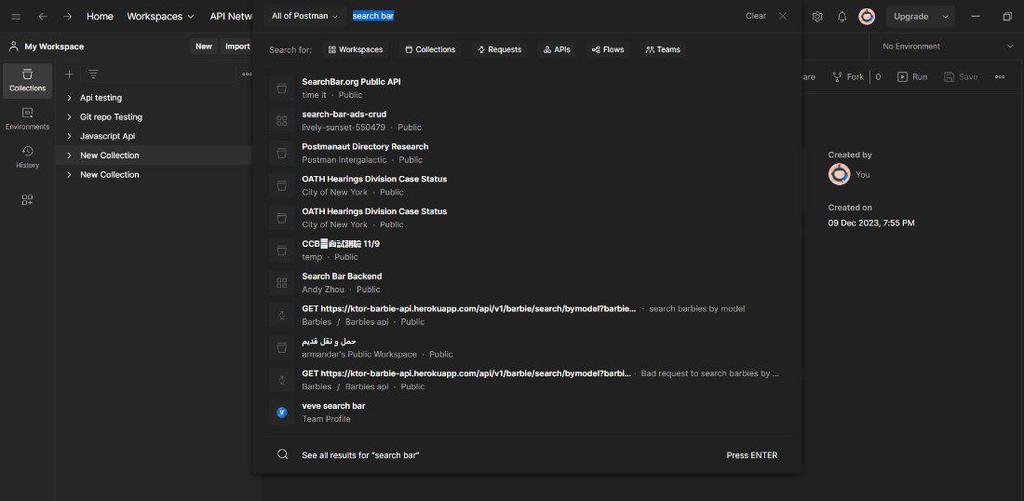Open the result from armandar's Public Workspace
The height and width of the screenshot is (501, 1024).
tap(528, 347)
